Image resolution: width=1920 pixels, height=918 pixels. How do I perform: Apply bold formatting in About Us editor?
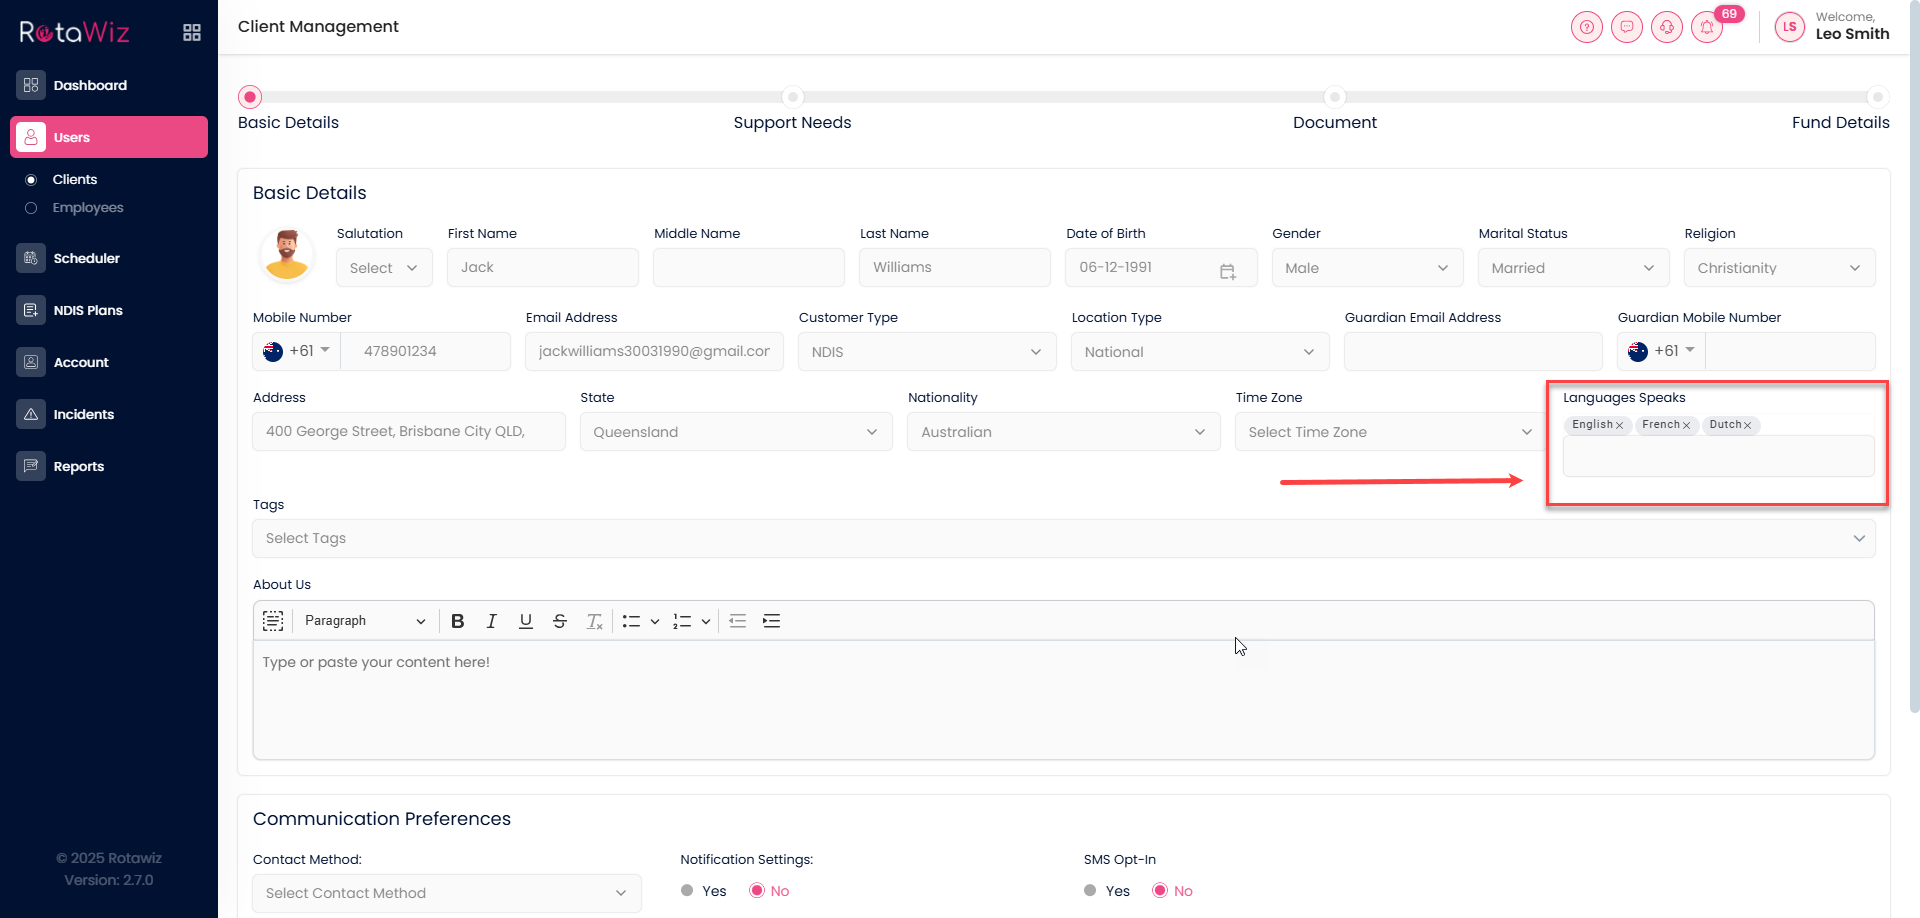pos(458,621)
